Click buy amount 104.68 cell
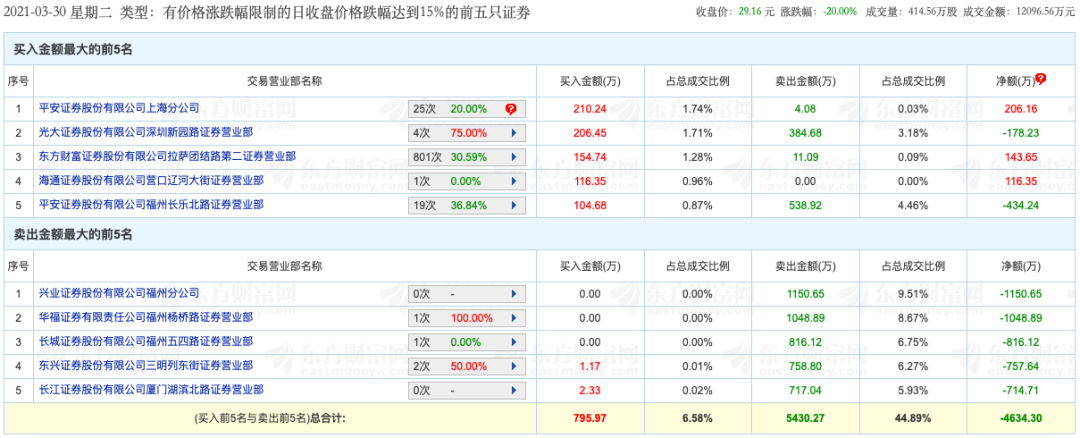The image size is (1080, 438). pyautogui.click(x=589, y=205)
